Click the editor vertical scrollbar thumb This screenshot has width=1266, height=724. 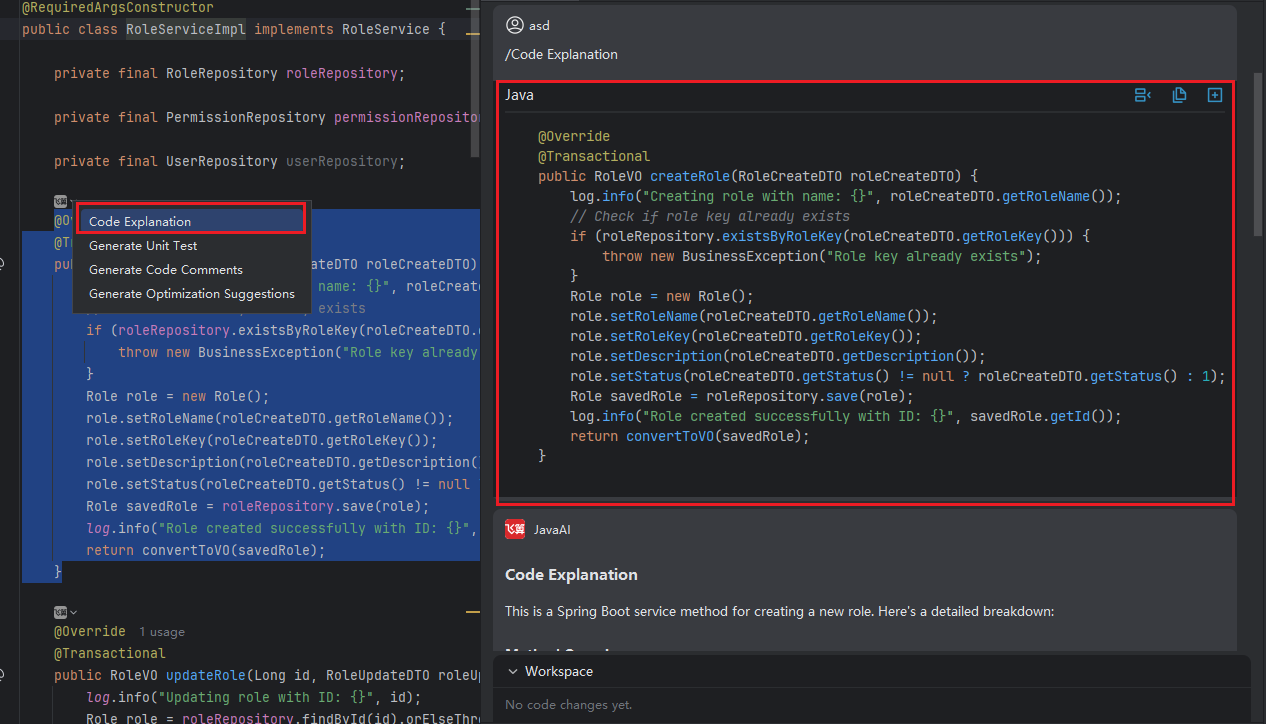tap(475, 80)
